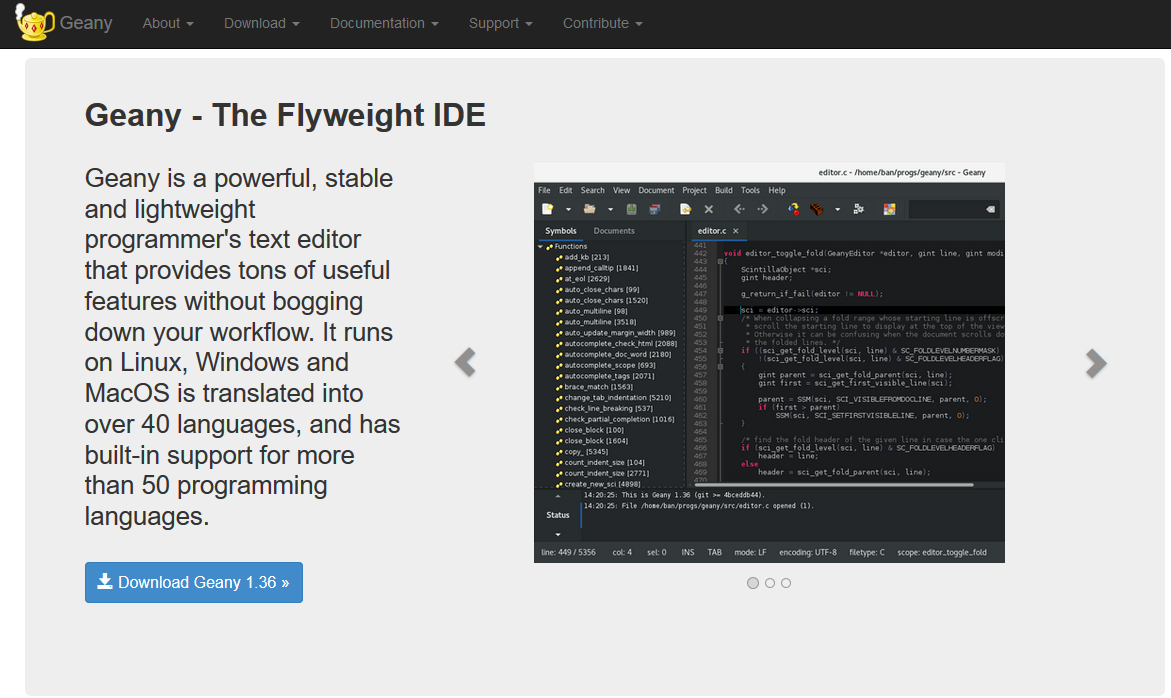
Task: Expand the New file dropdown arrow
Action: tap(568, 209)
